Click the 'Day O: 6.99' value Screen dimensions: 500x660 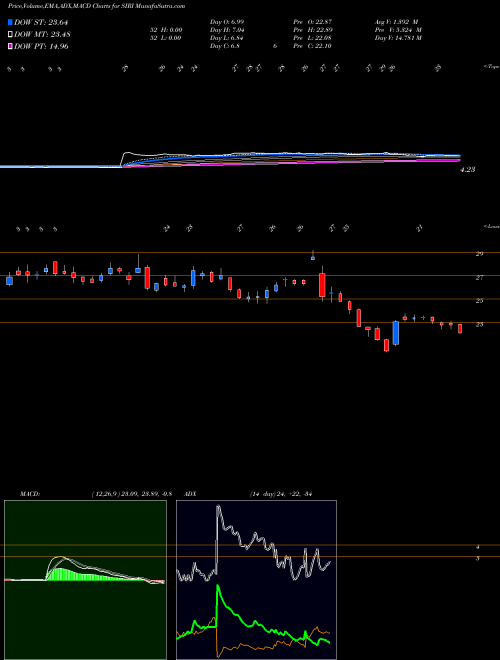pyautogui.click(x=227, y=22)
